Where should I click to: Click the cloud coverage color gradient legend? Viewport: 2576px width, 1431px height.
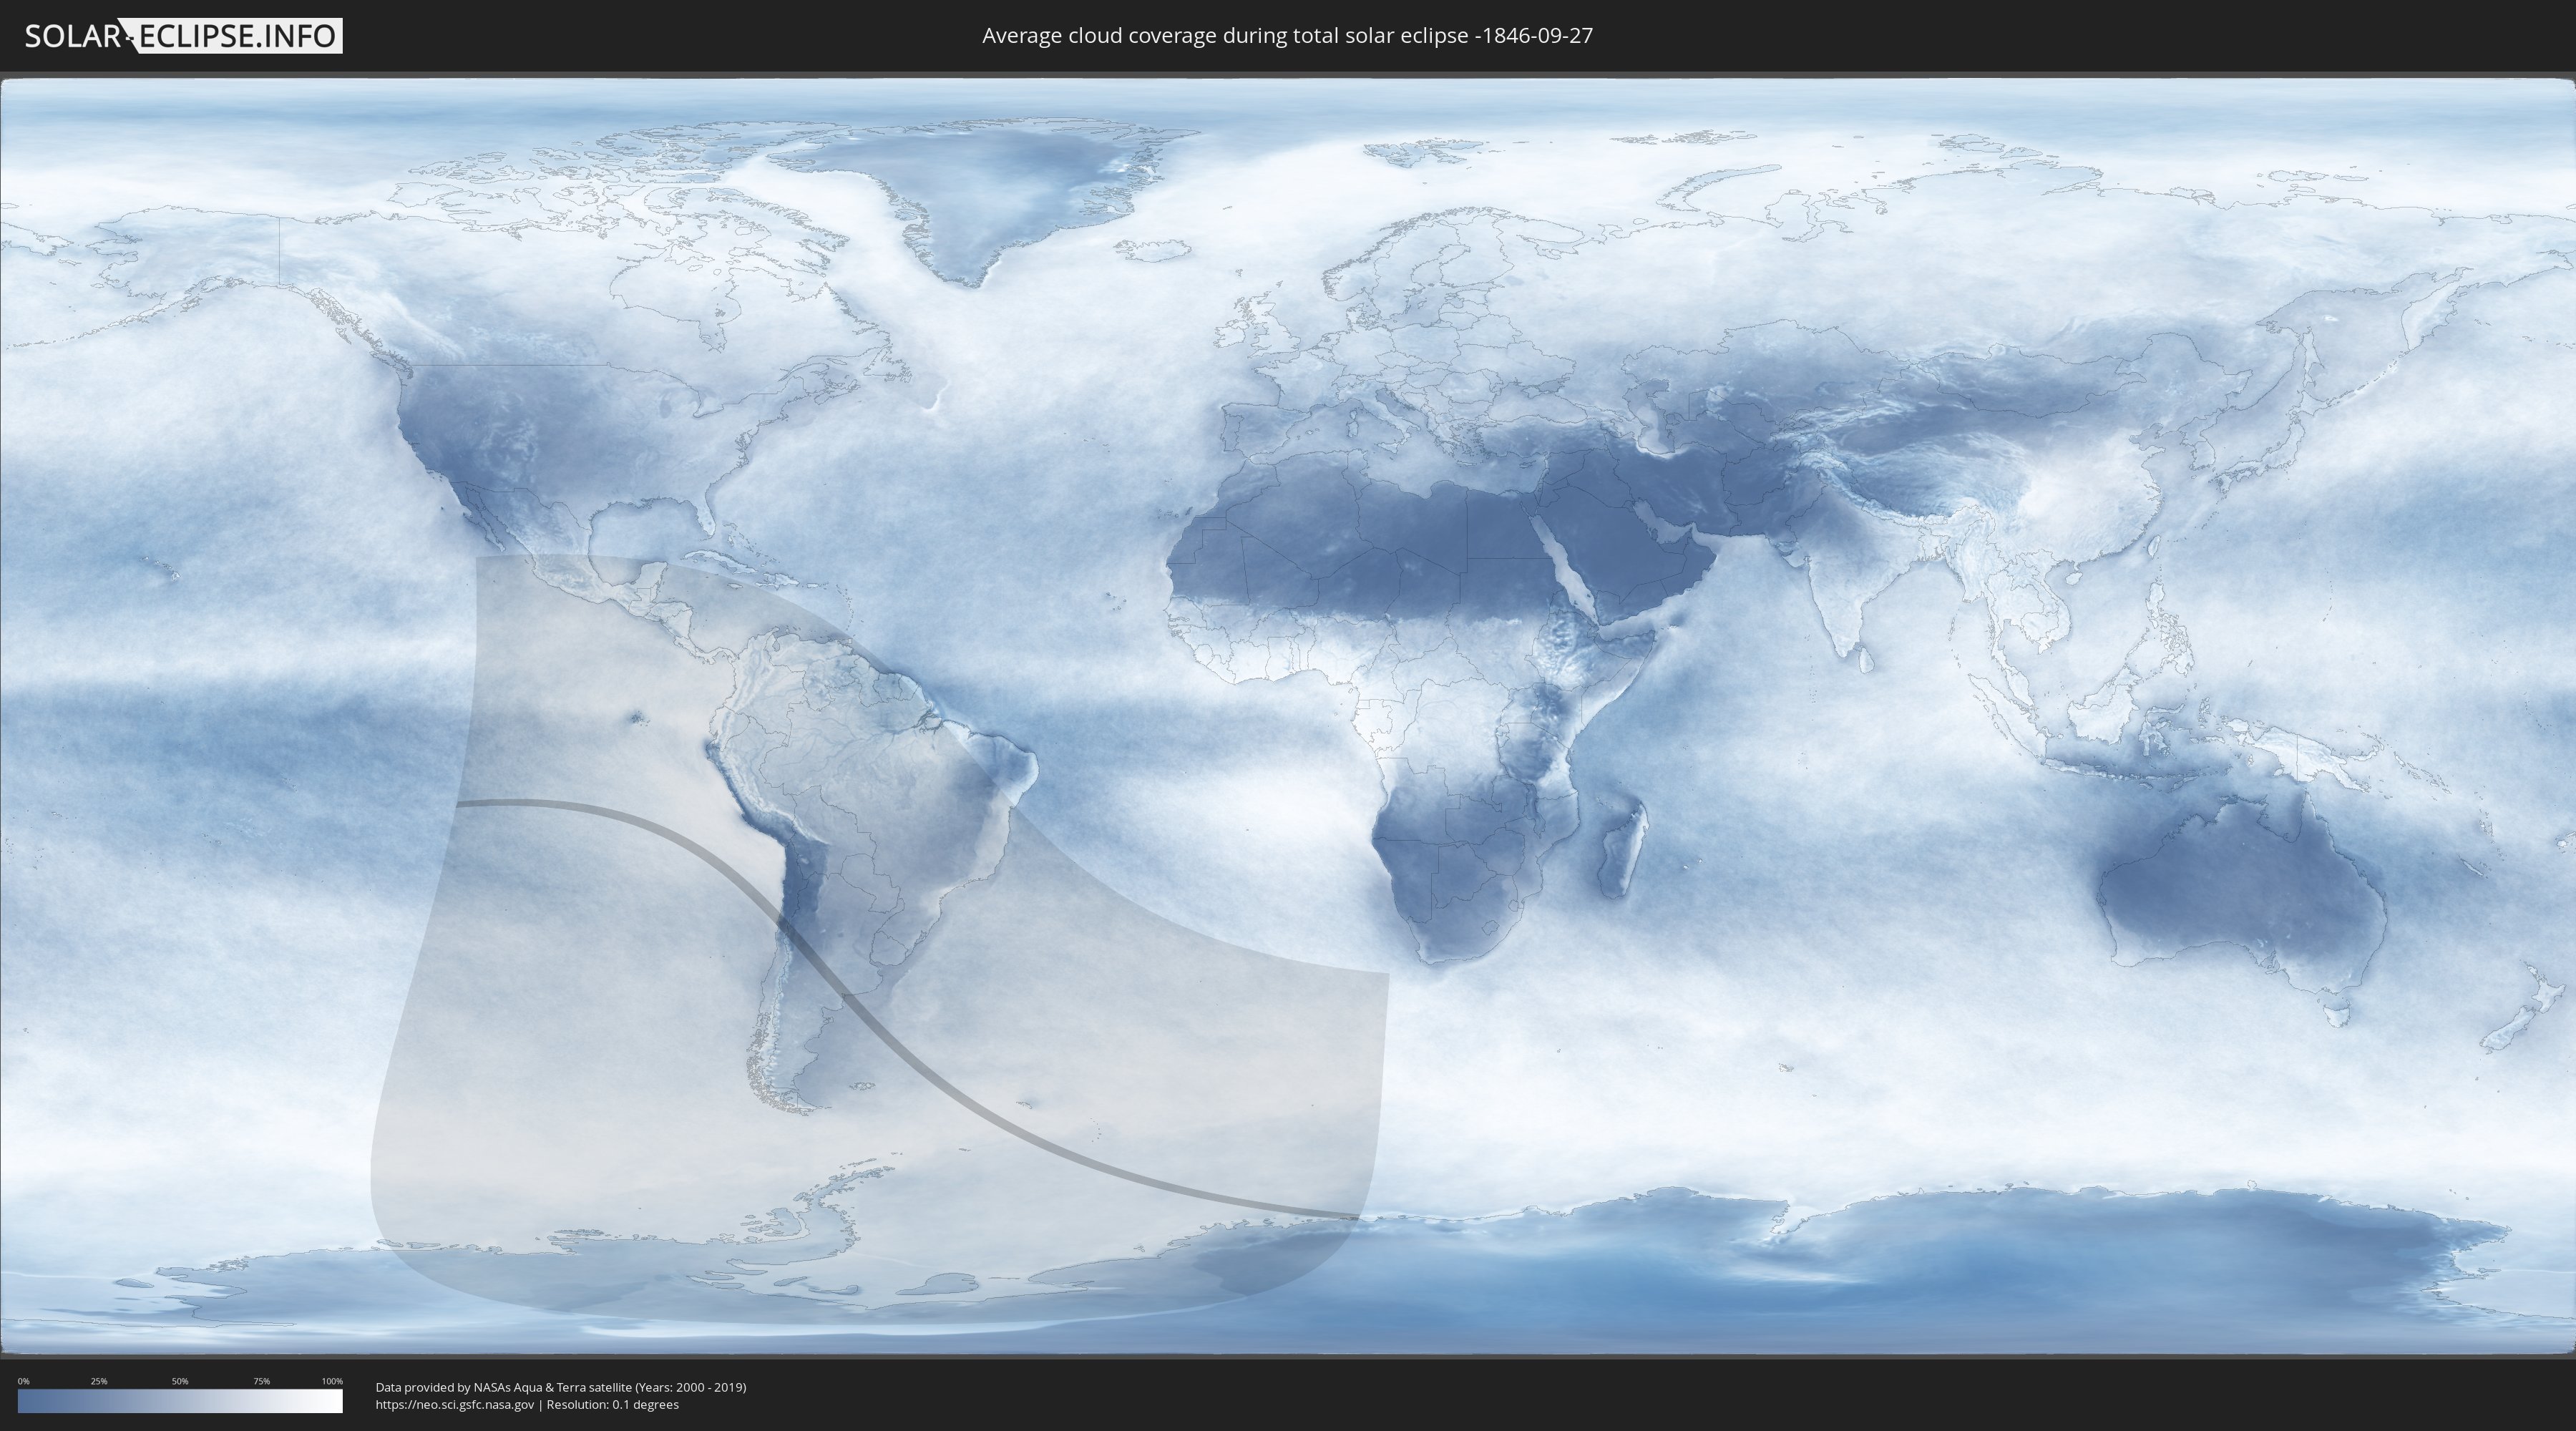pyautogui.click(x=180, y=1401)
